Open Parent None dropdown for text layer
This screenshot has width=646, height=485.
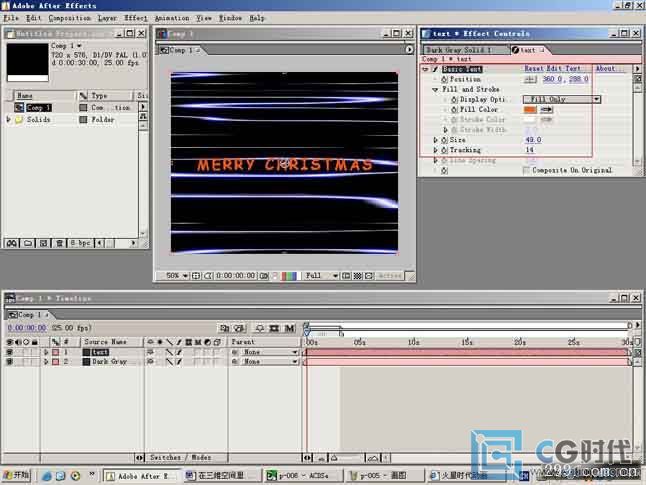pyautogui.click(x=268, y=352)
